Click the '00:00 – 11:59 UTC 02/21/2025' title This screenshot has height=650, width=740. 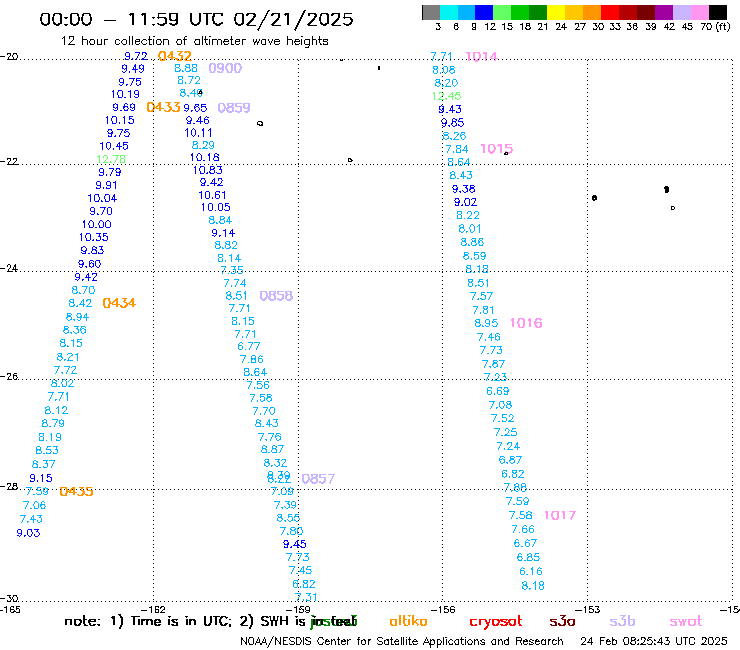(x=196, y=19)
